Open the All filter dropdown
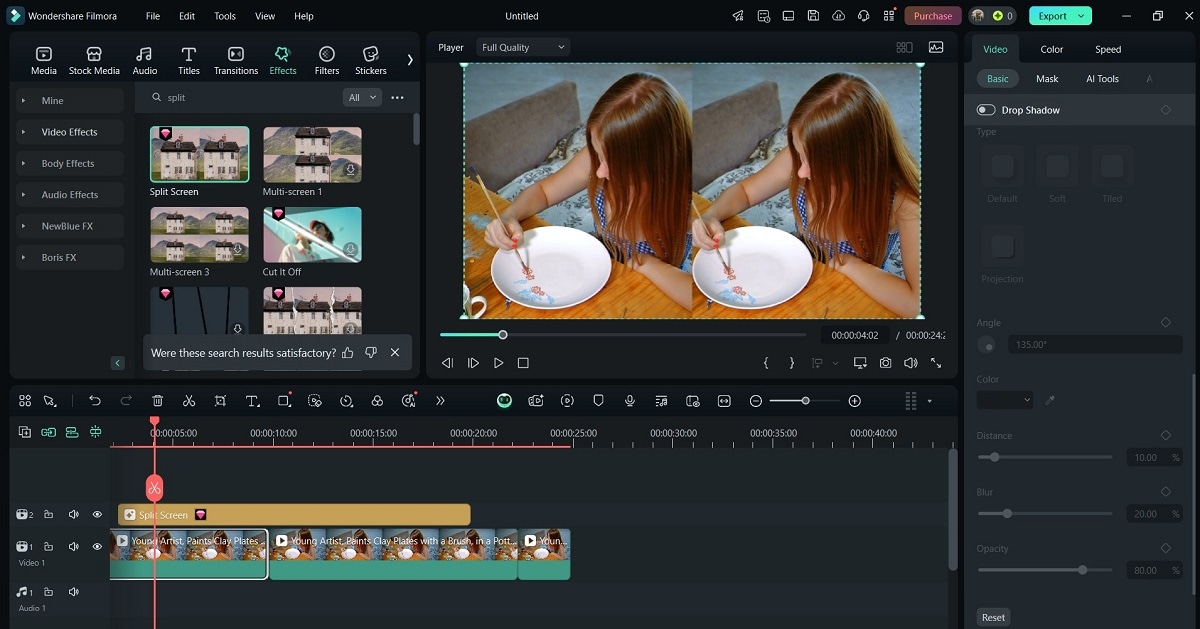The image size is (1200, 629). tap(362, 97)
